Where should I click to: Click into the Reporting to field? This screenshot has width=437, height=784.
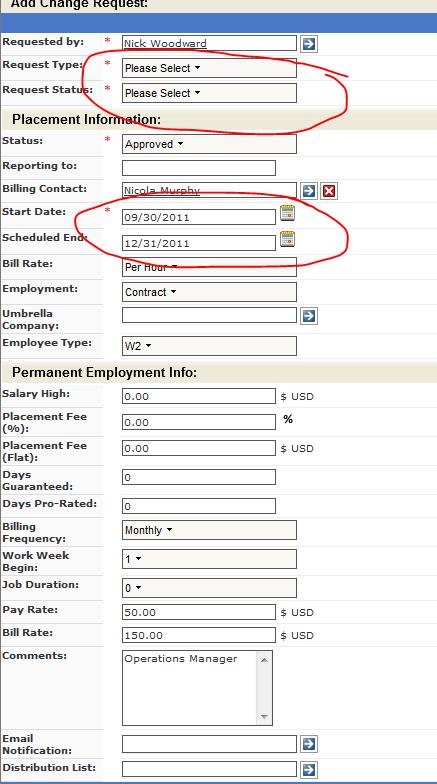[x=198, y=168]
